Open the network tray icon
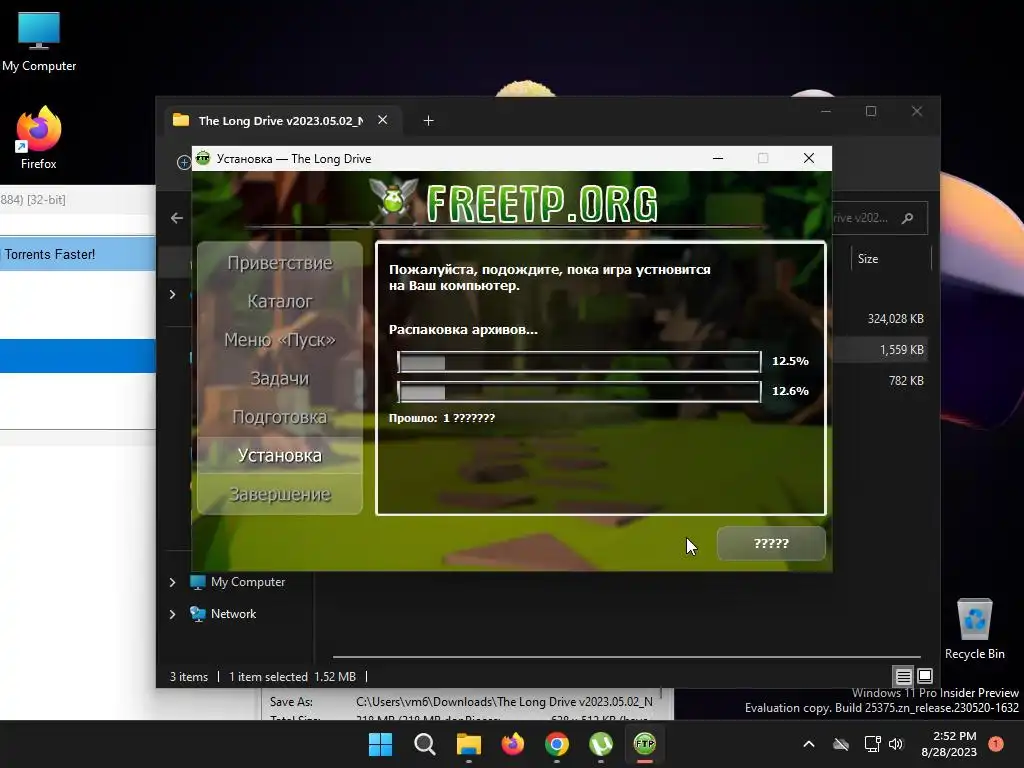The width and height of the screenshot is (1024, 768). pyautogui.click(x=872, y=744)
